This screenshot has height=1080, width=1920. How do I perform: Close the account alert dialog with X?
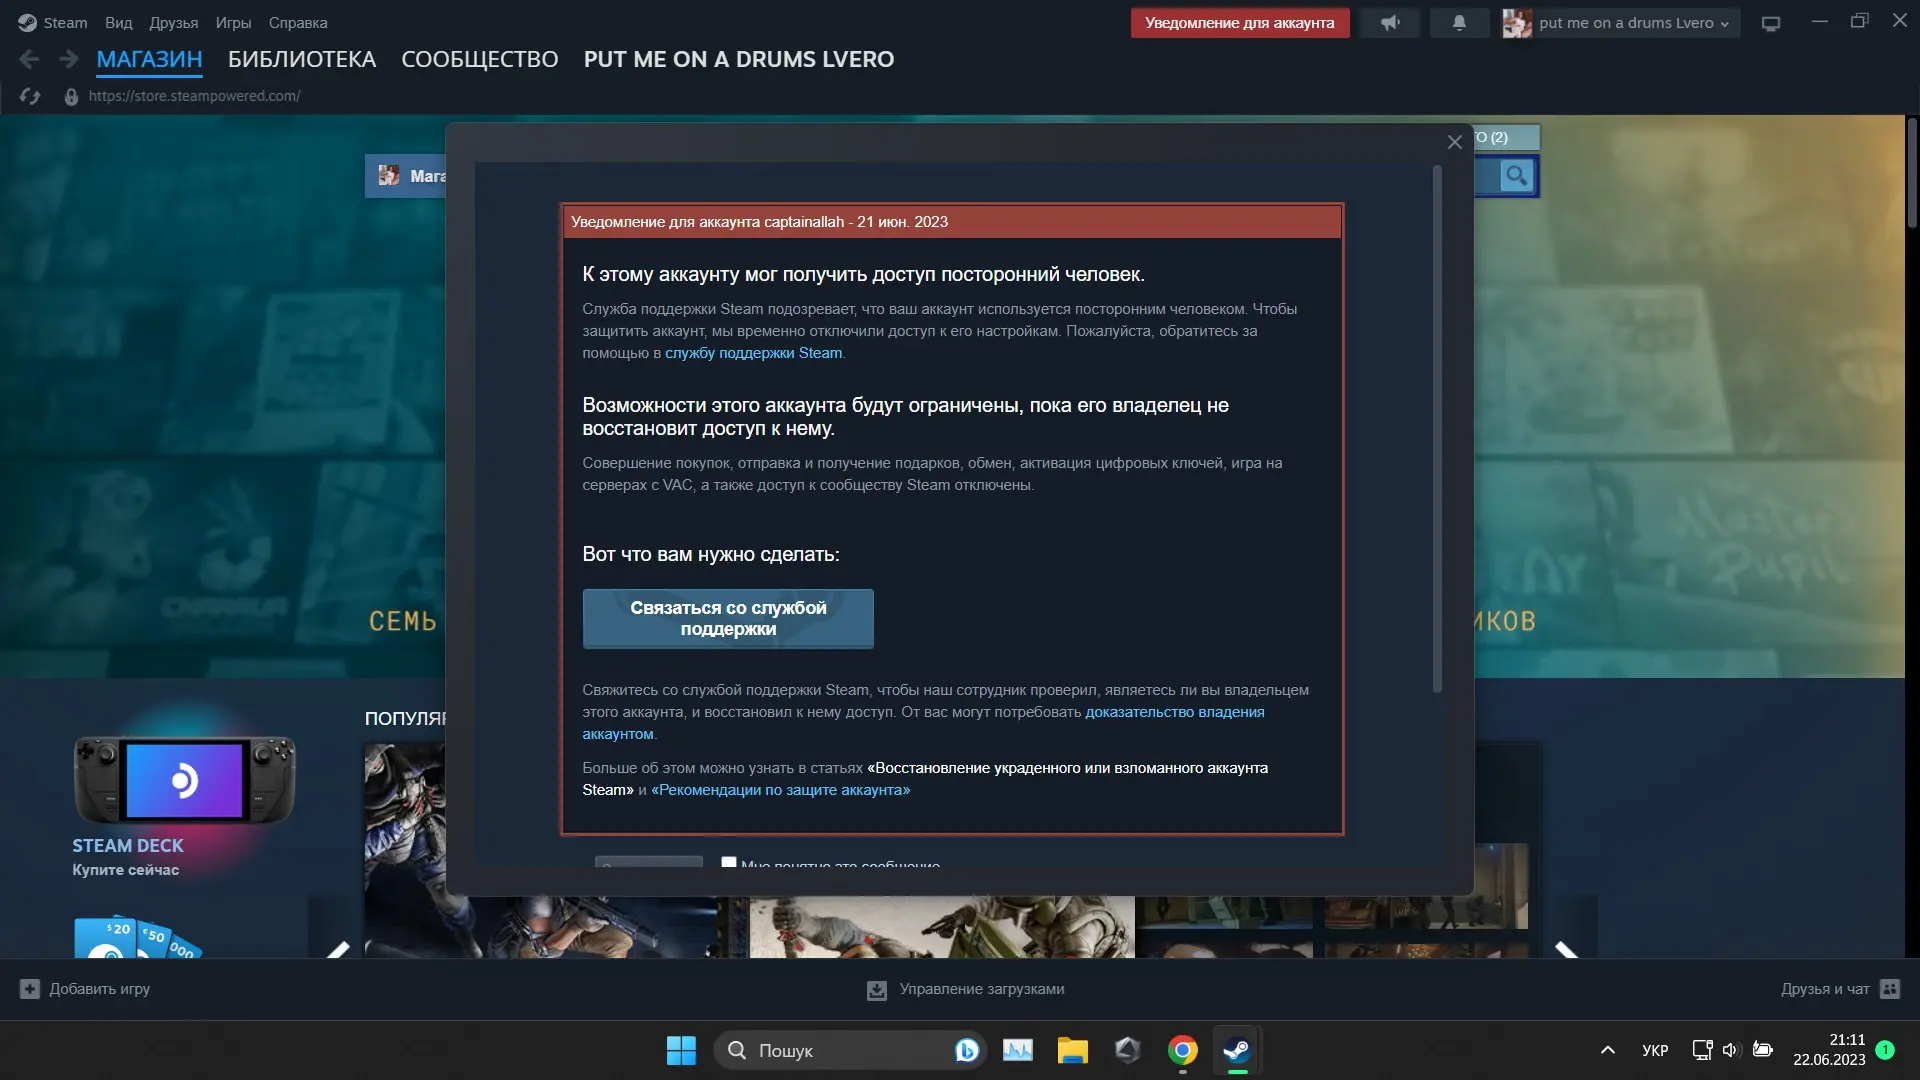pos(1455,142)
